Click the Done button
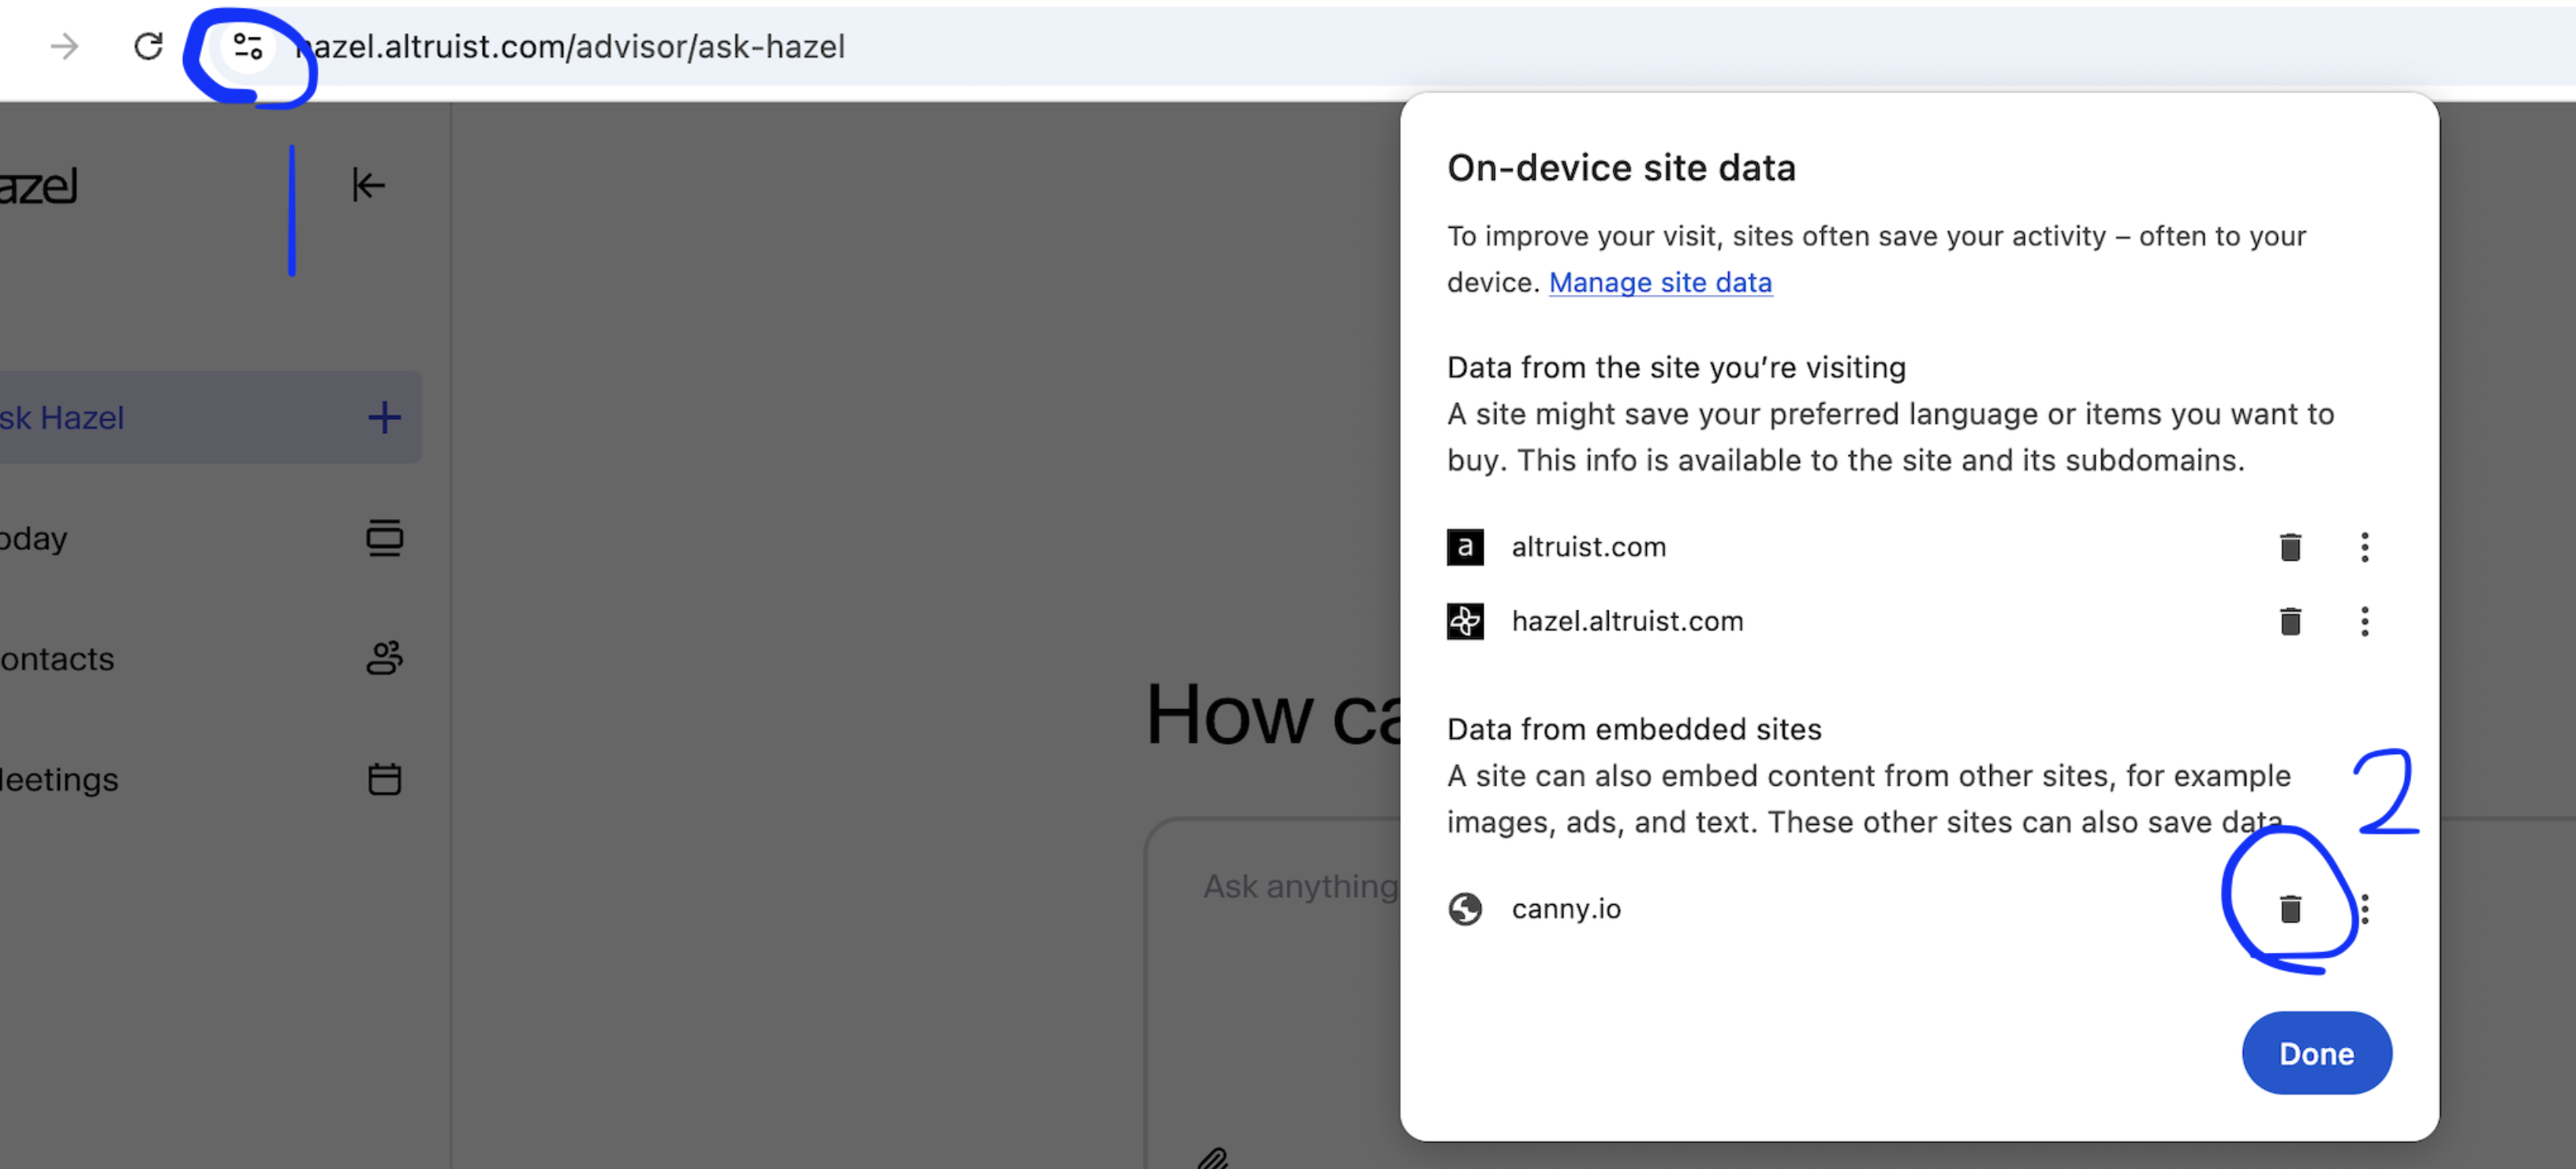Viewport: 2576px width, 1169px height. pyautogui.click(x=2316, y=1053)
